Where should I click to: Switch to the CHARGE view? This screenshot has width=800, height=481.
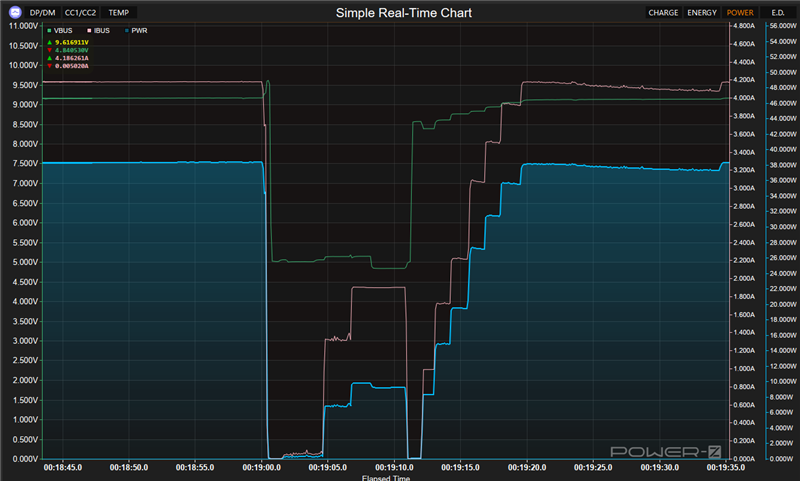[x=662, y=13]
